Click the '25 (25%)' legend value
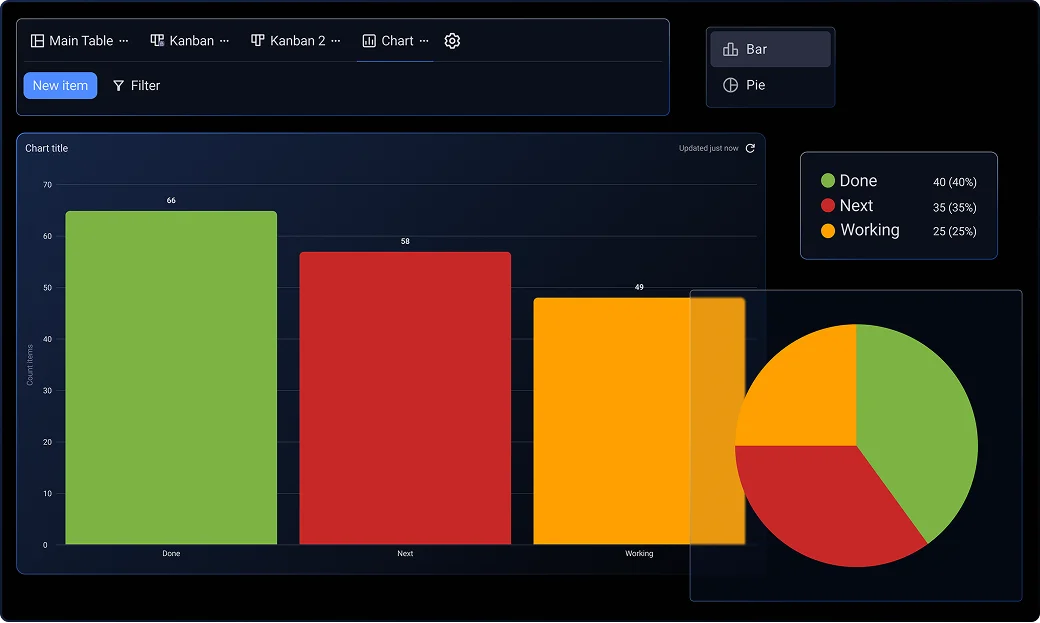Image resolution: width=1040 pixels, height=623 pixels. coord(954,231)
